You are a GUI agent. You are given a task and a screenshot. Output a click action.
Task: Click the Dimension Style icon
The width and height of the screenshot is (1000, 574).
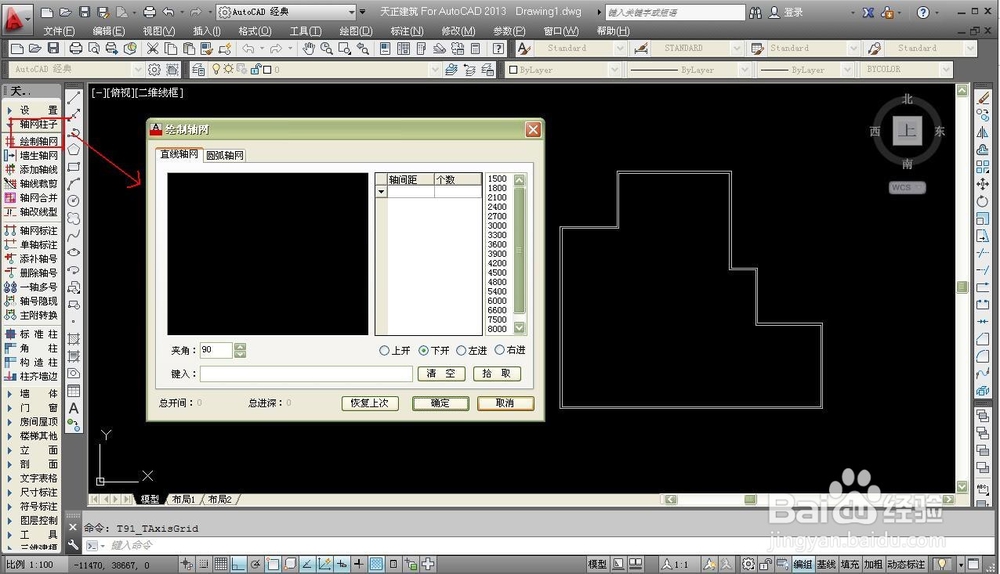(x=641, y=48)
